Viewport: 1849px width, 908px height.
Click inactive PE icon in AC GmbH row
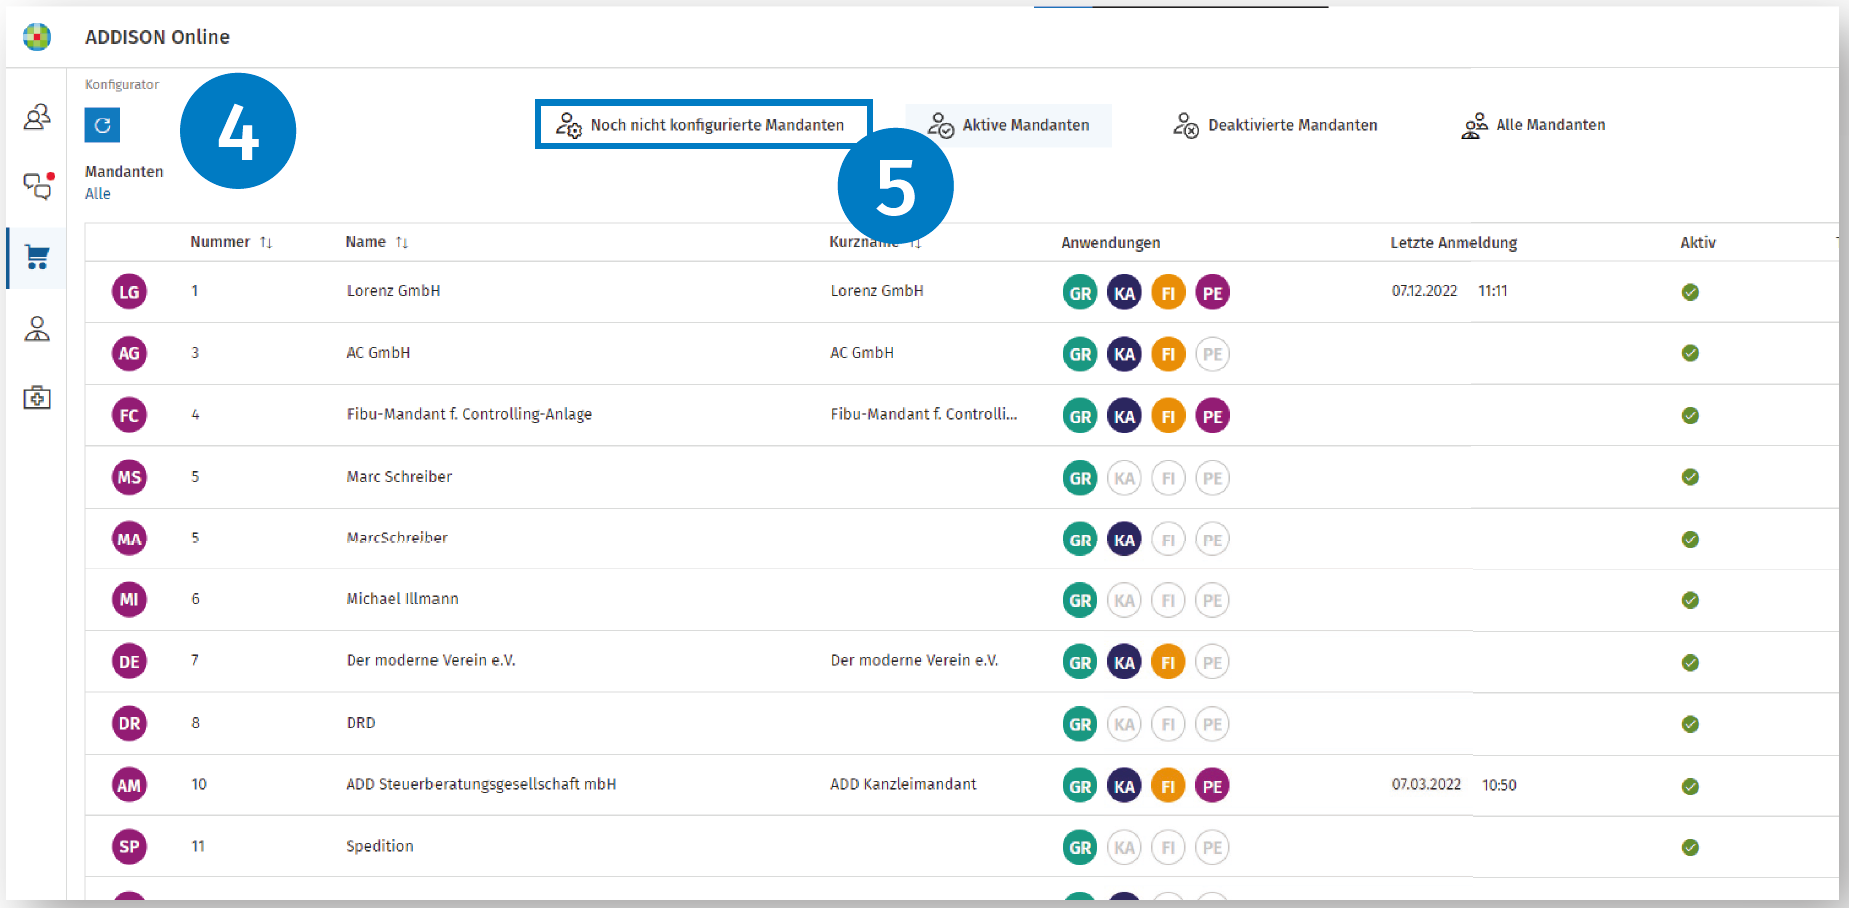pyautogui.click(x=1212, y=354)
